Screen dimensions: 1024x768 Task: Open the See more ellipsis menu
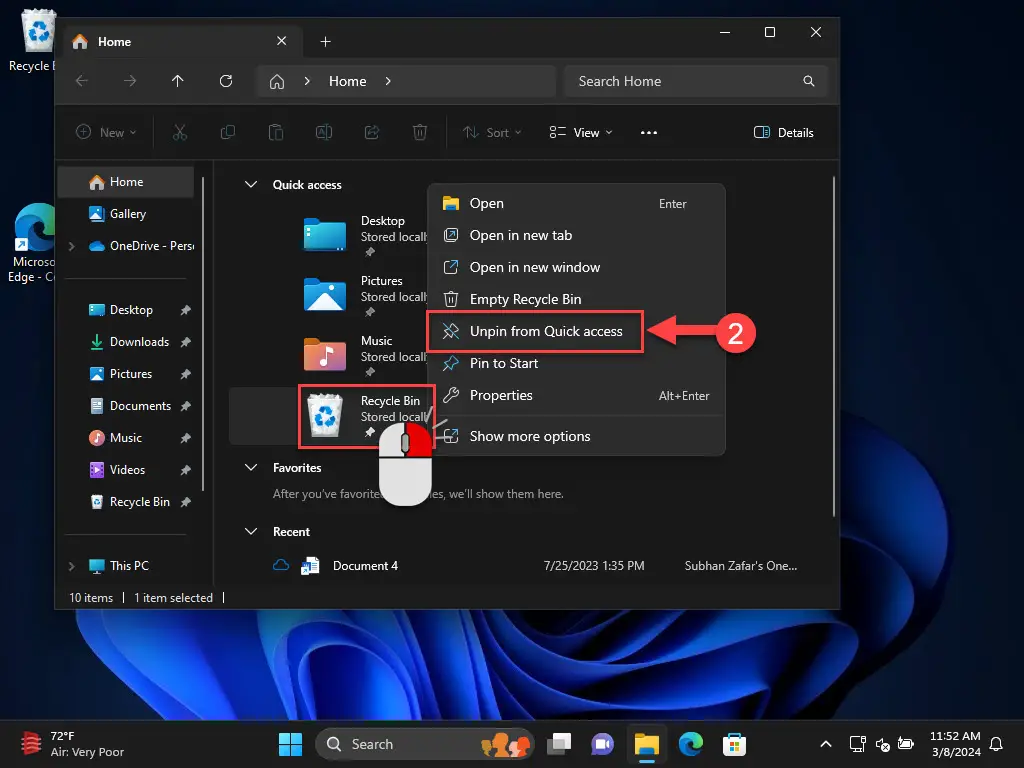648,133
